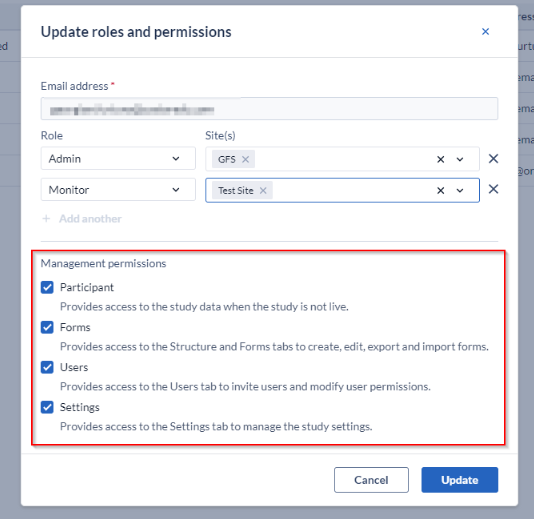Toggle the Settings permission checkbox
Image resolution: width=534 pixels, height=519 pixels.
(47, 407)
